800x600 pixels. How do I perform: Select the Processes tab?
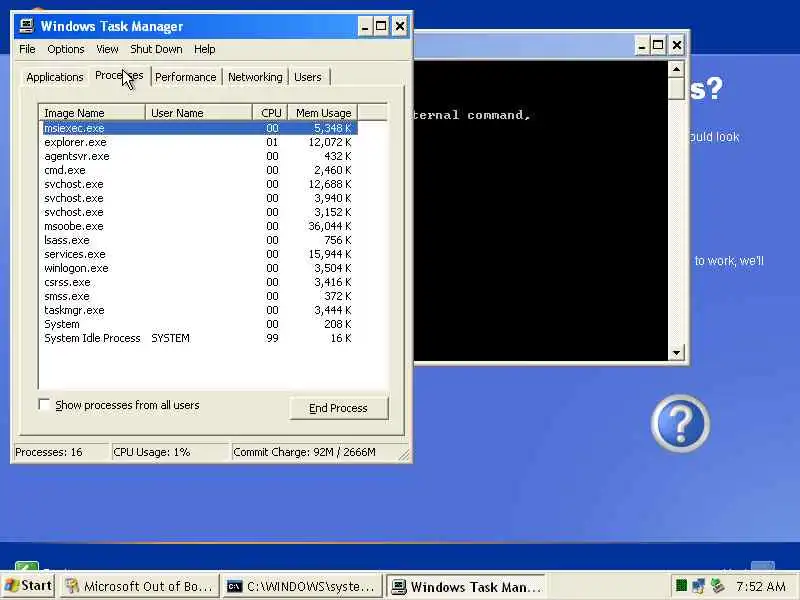119,76
